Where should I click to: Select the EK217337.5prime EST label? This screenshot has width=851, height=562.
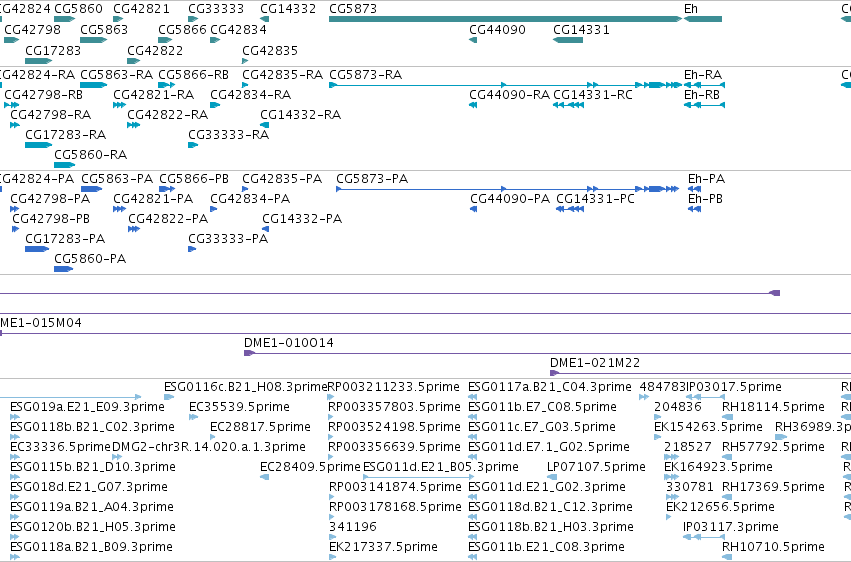coord(383,547)
